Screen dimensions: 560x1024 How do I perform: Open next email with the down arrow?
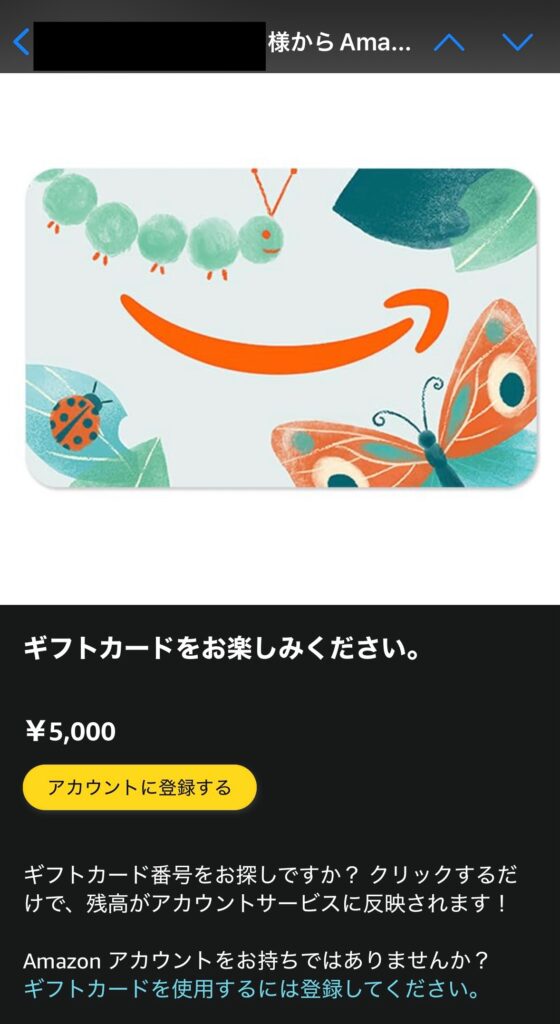coord(518,42)
